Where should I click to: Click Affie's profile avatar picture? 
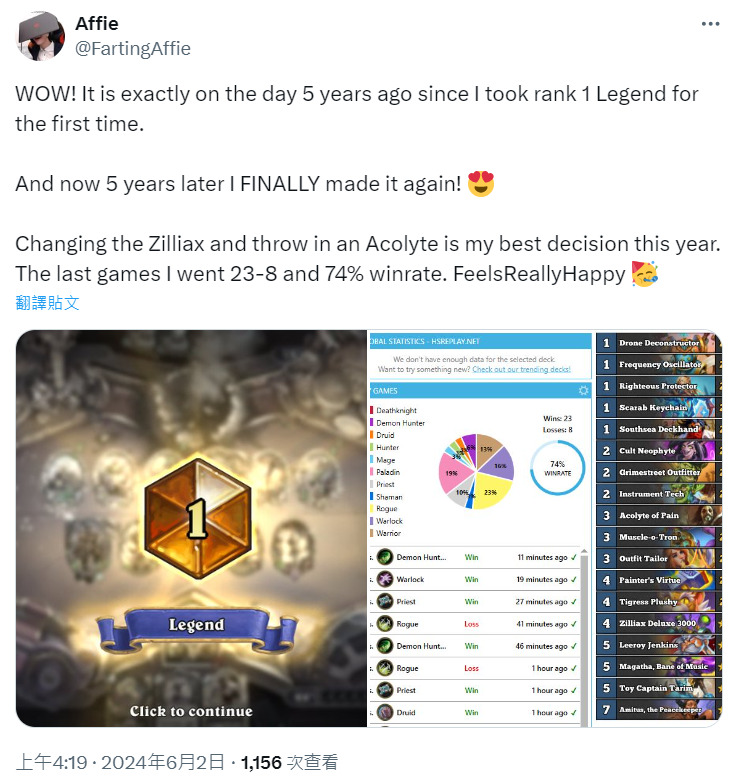point(41,36)
